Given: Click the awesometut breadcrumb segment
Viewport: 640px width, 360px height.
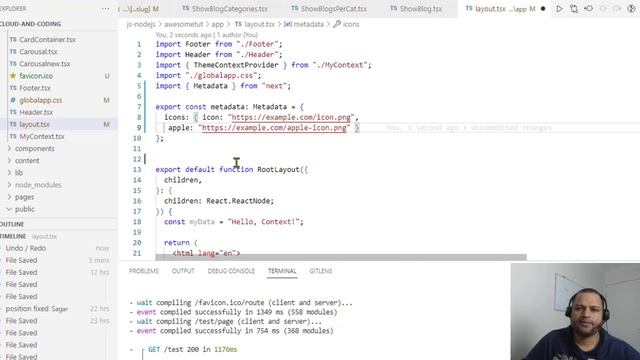Looking at the screenshot, I should pos(183,24).
